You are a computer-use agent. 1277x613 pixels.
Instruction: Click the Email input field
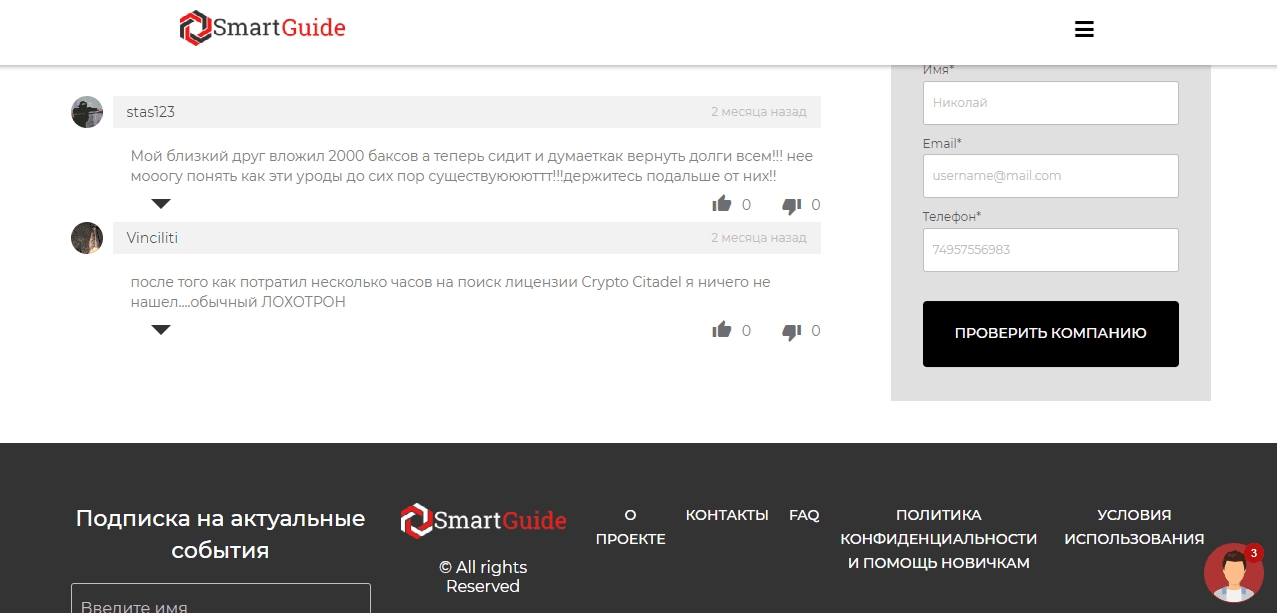coord(1050,176)
